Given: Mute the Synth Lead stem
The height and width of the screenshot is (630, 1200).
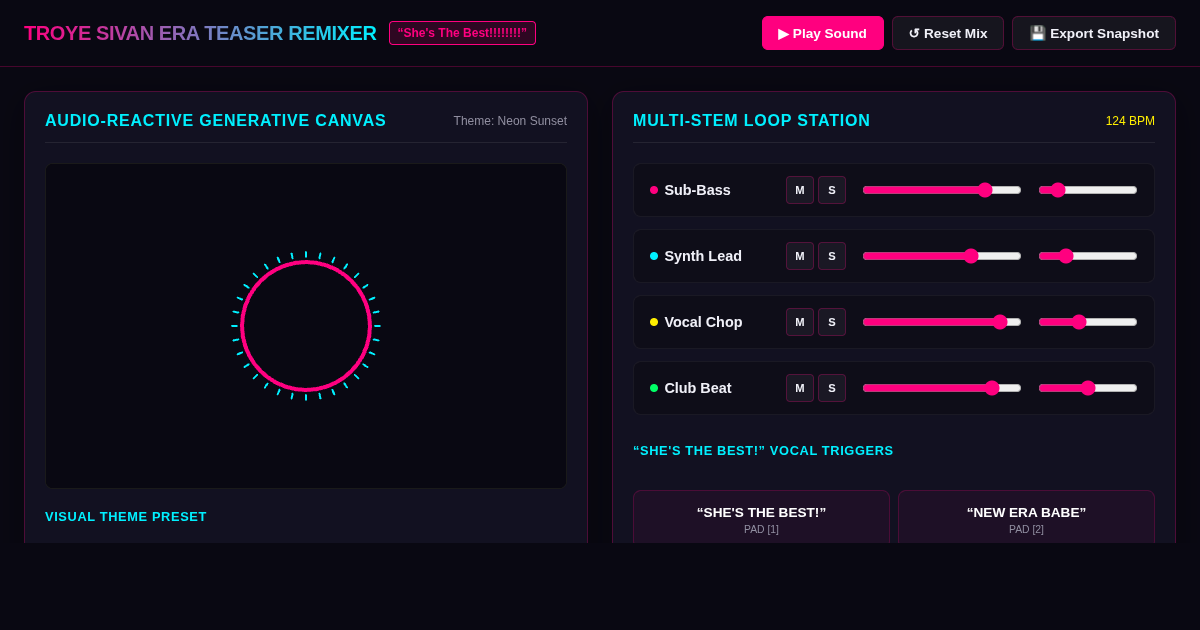Looking at the screenshot, I should click(800, 256).
